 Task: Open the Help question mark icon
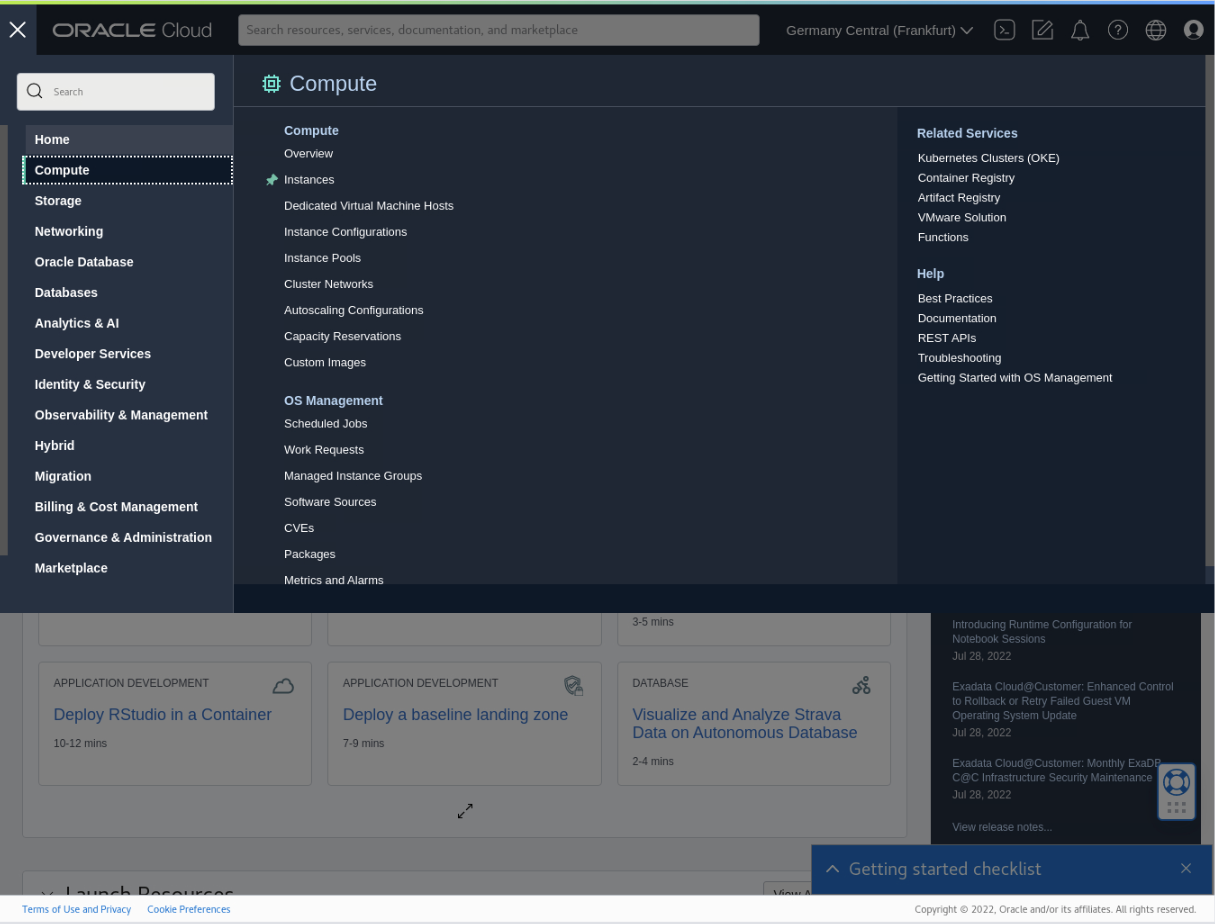(x=1117, y=30)
